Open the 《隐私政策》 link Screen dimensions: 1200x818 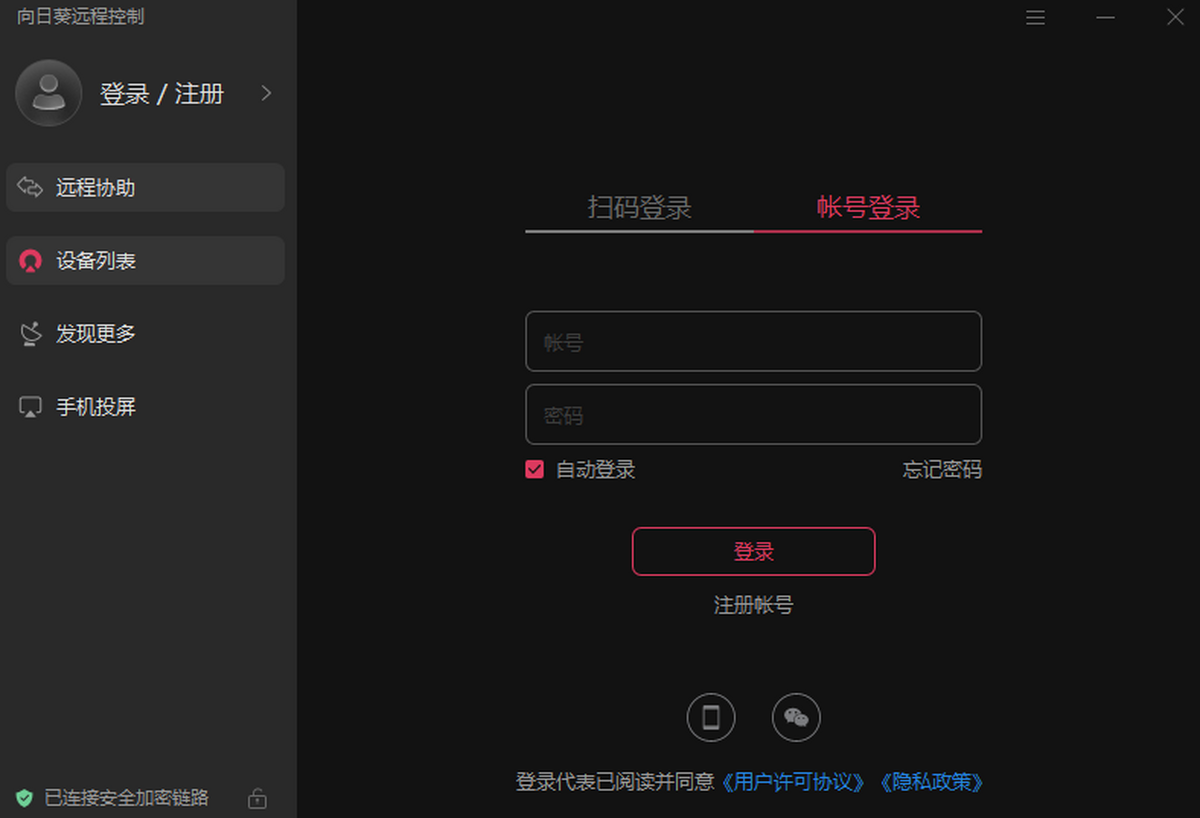(932, 782)
